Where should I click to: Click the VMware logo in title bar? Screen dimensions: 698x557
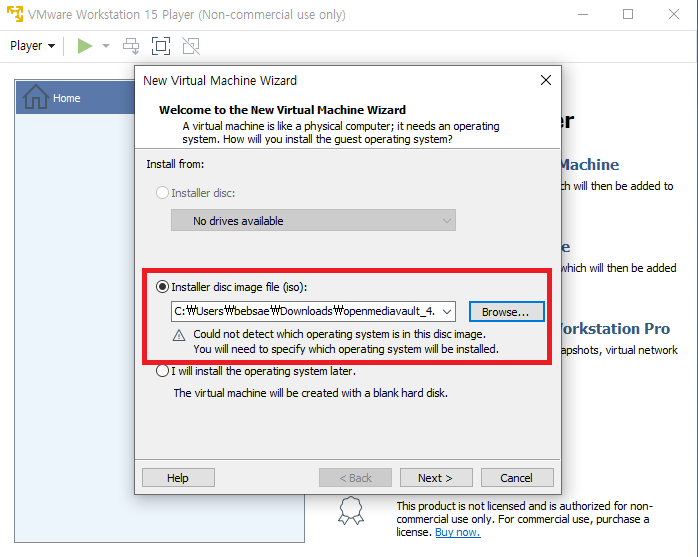pyautogui.click(x=15, y=14)
